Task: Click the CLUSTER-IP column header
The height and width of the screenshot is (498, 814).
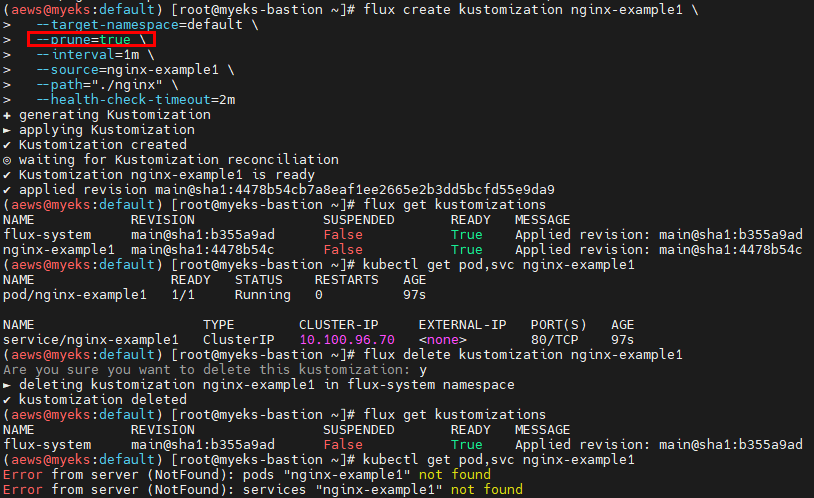Action: pos(338,325)
